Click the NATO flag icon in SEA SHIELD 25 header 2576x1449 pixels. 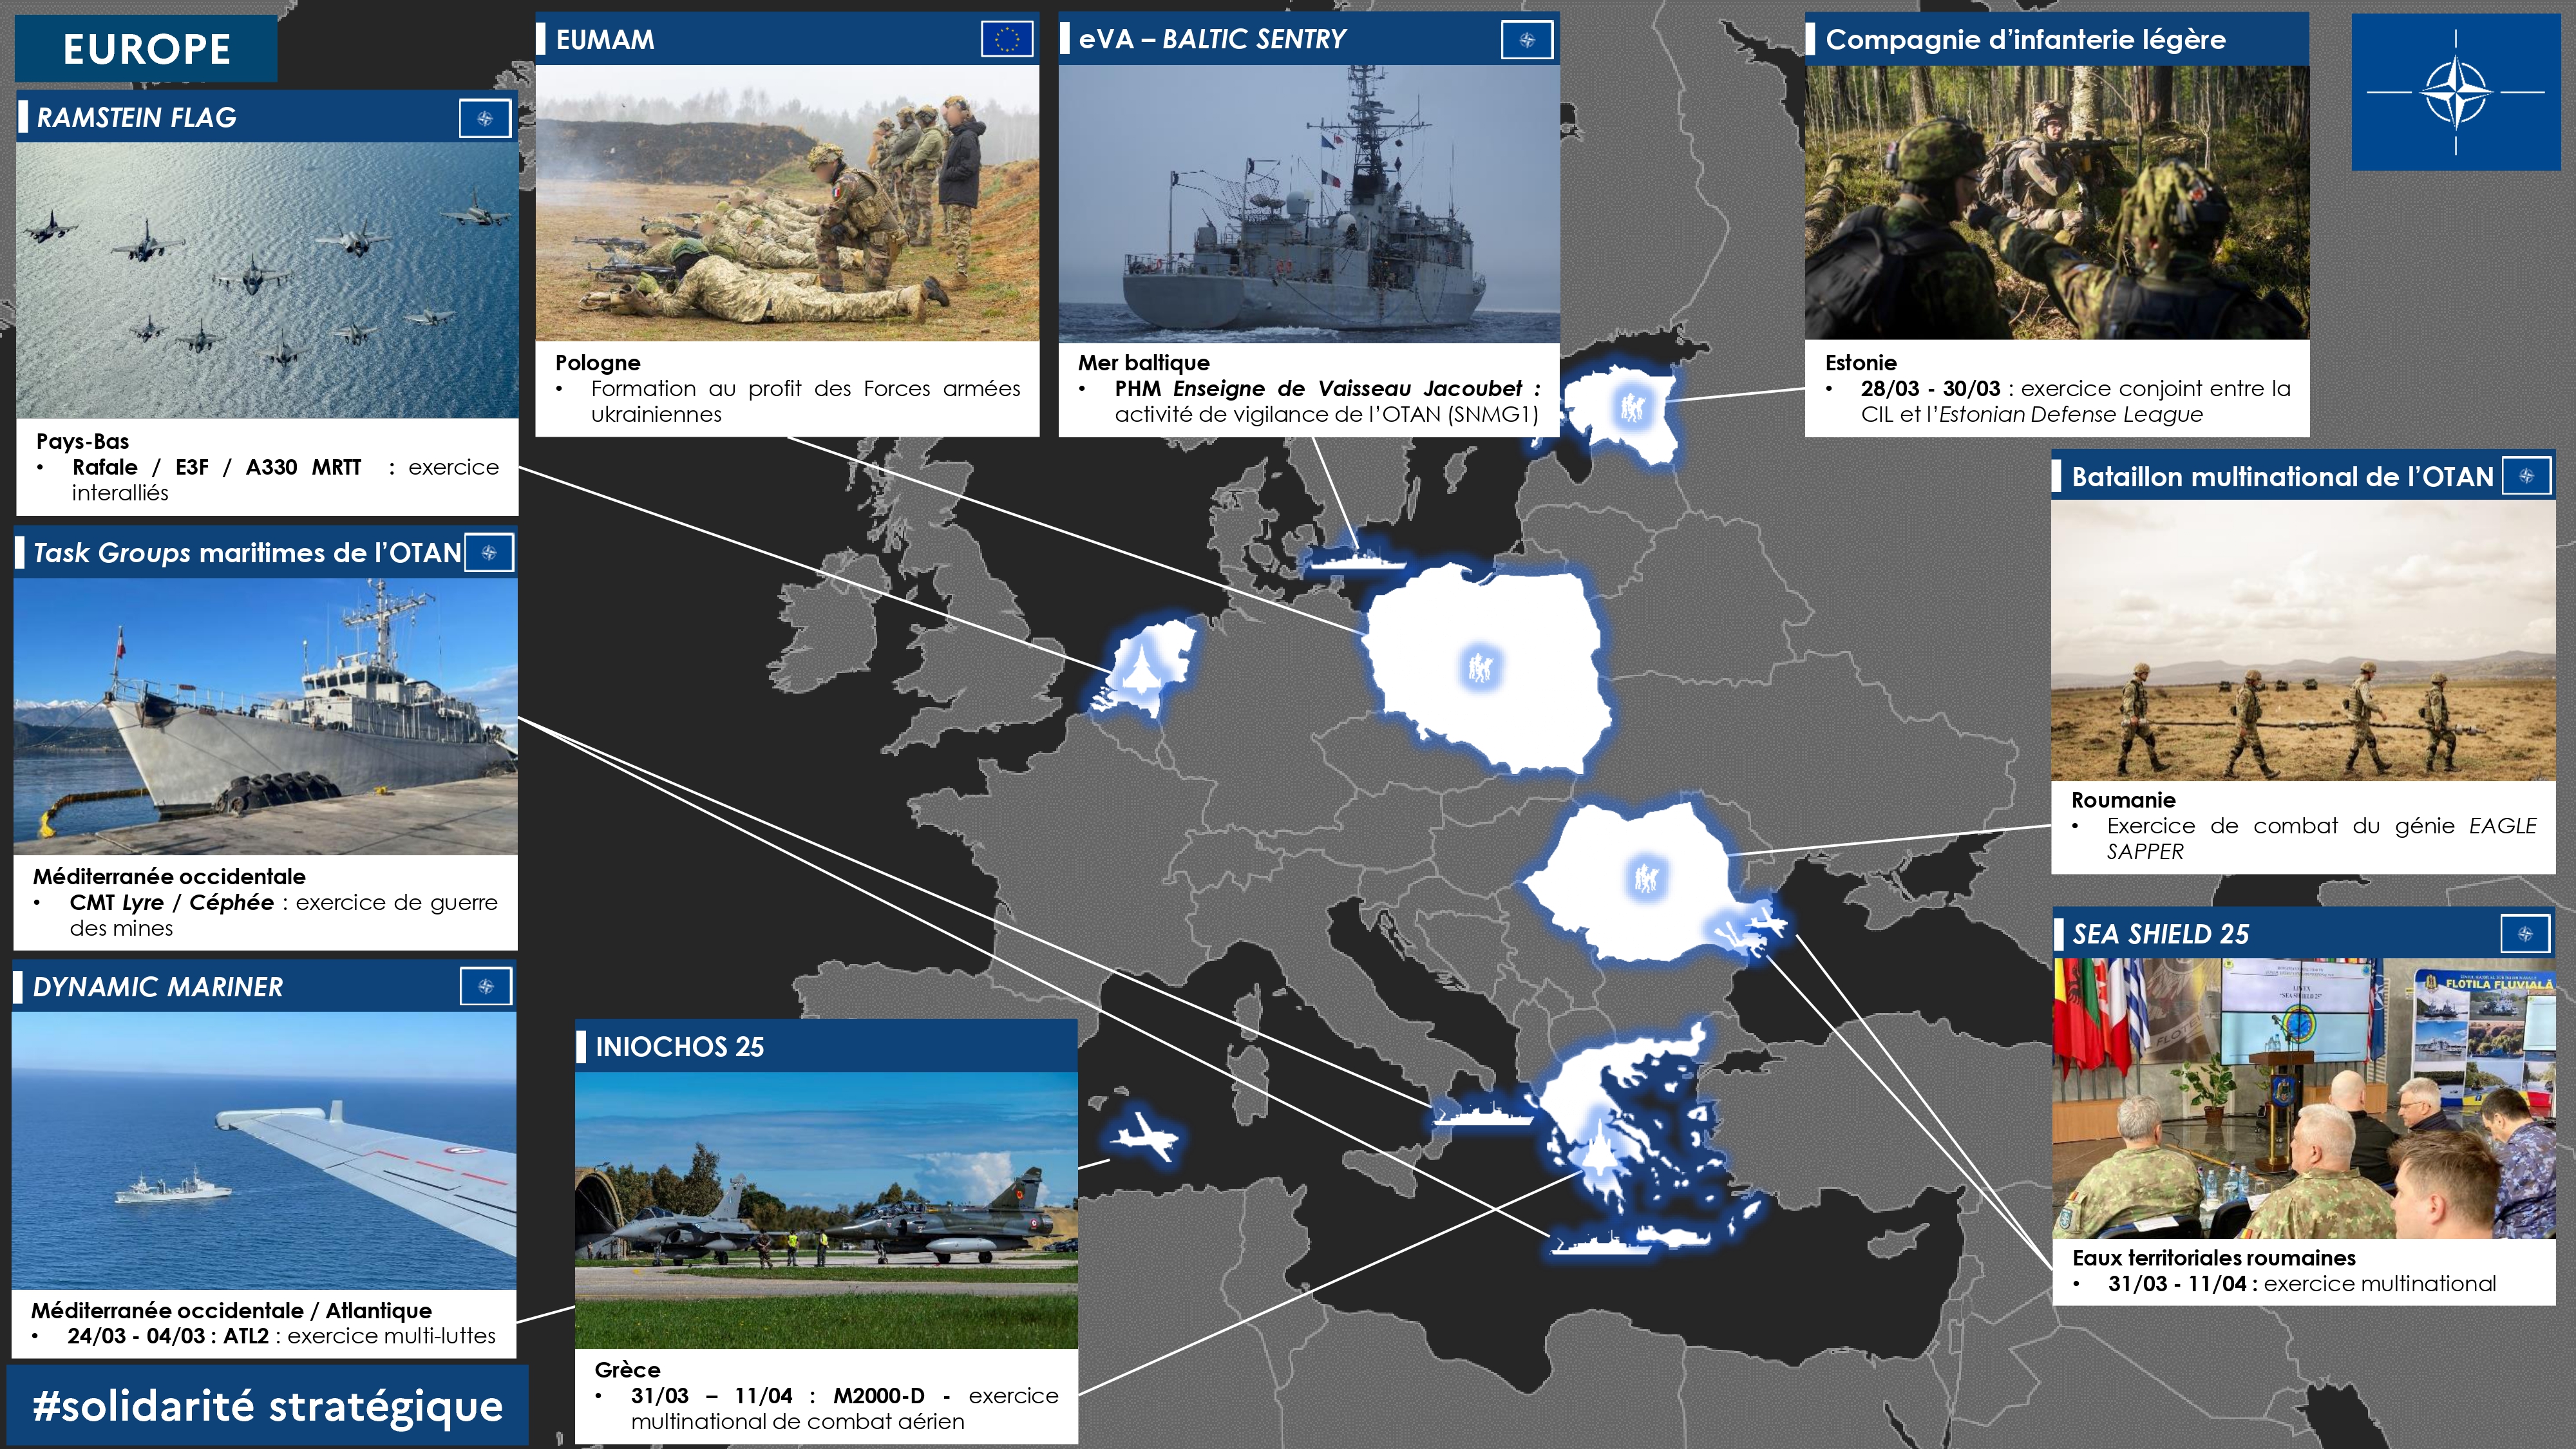point(2525,934)
